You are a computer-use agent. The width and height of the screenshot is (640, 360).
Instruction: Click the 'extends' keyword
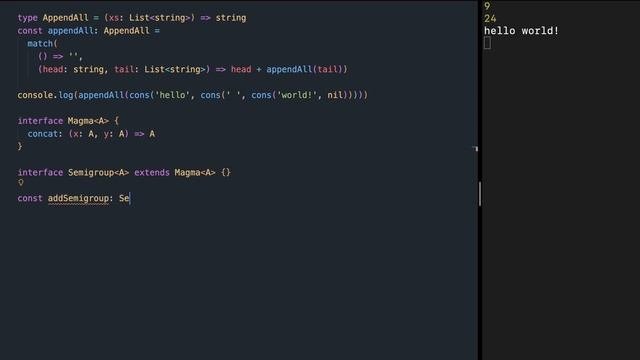click(151, 173)
